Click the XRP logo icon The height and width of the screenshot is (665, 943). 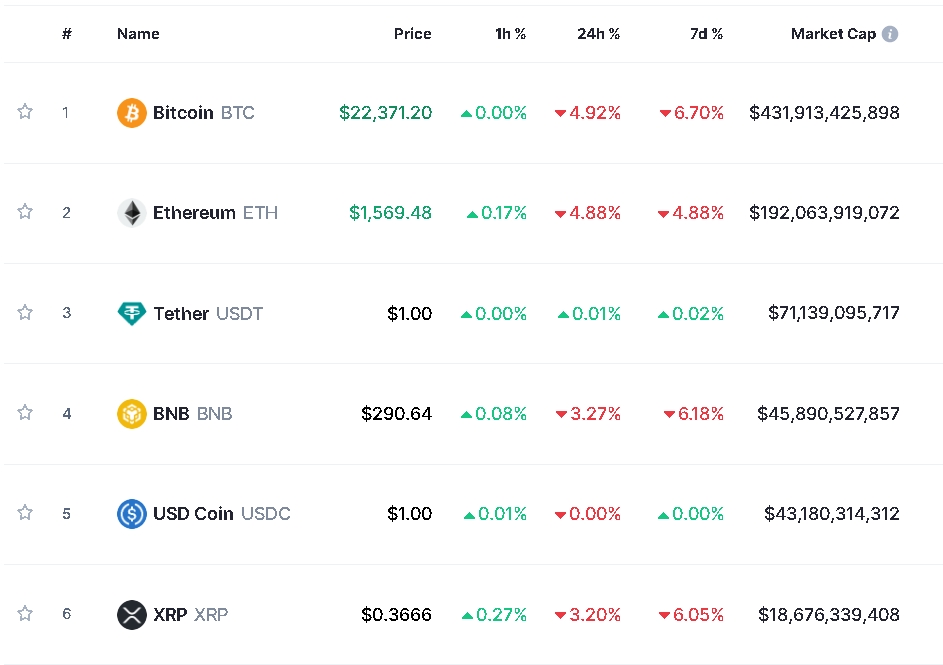131,614
